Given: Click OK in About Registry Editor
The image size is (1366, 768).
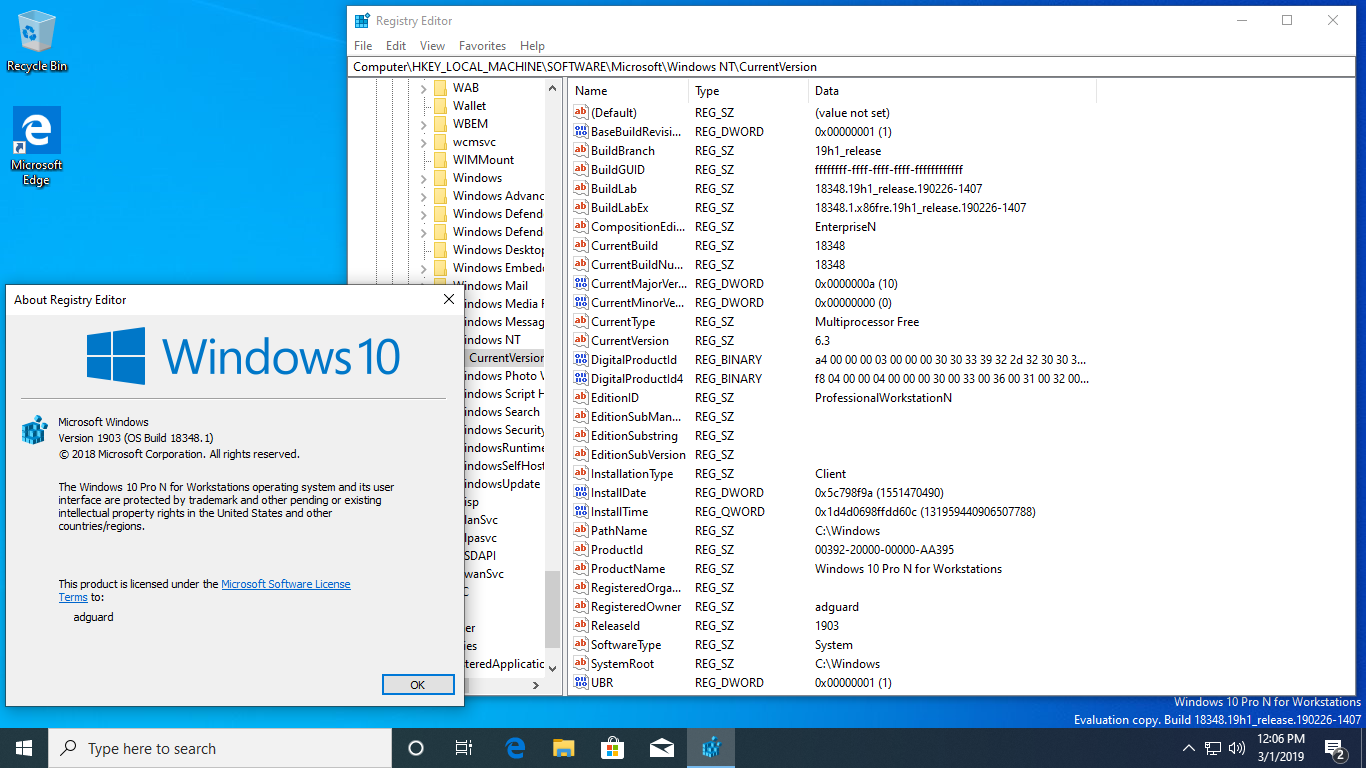Looking at the screenshot, I should click(x=418, y=685).
